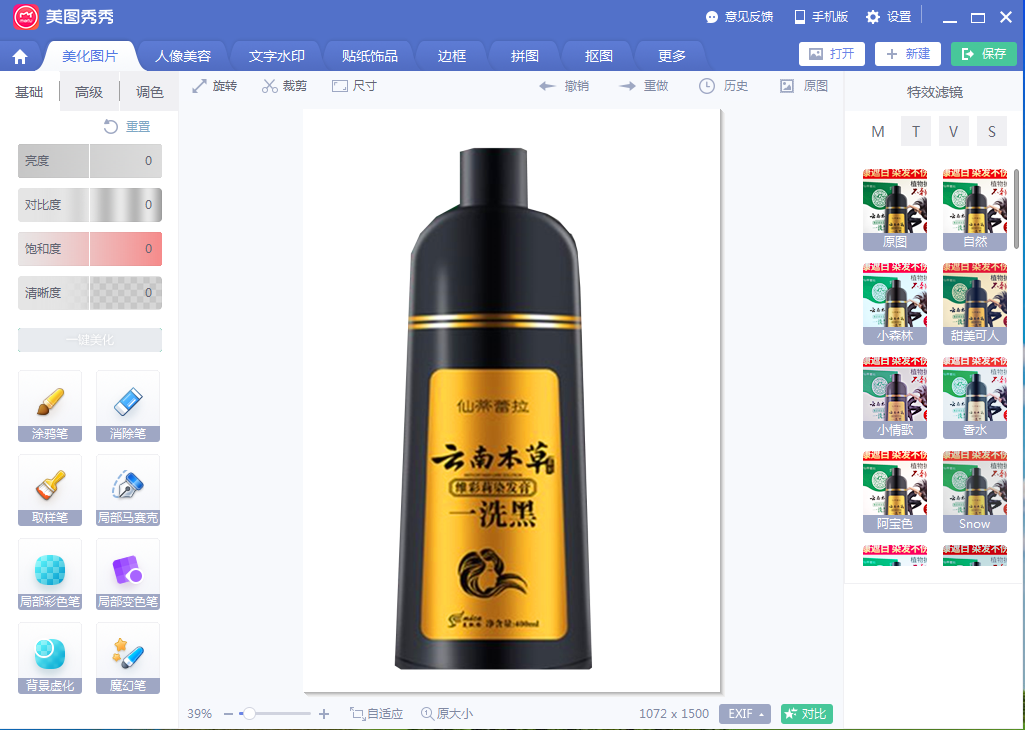Click 撤销 undo

pos(563,86)
